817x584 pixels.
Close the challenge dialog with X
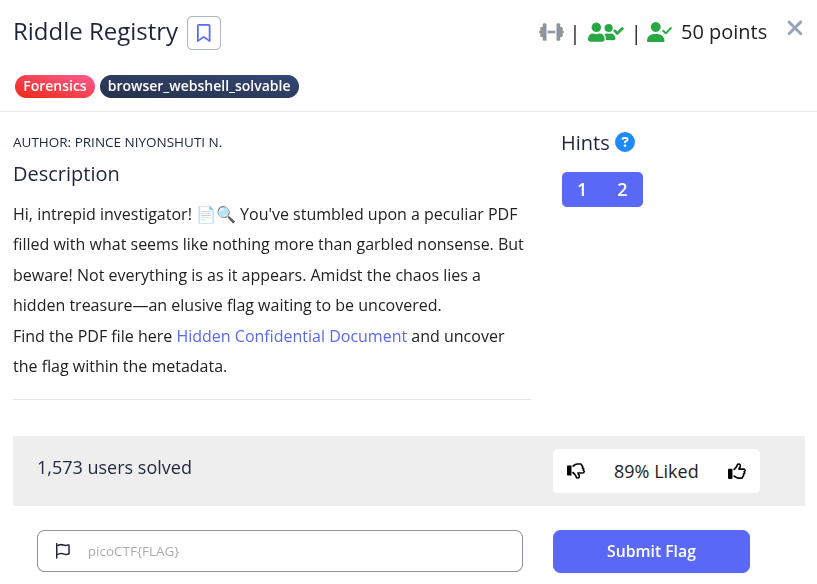point(795,28)
